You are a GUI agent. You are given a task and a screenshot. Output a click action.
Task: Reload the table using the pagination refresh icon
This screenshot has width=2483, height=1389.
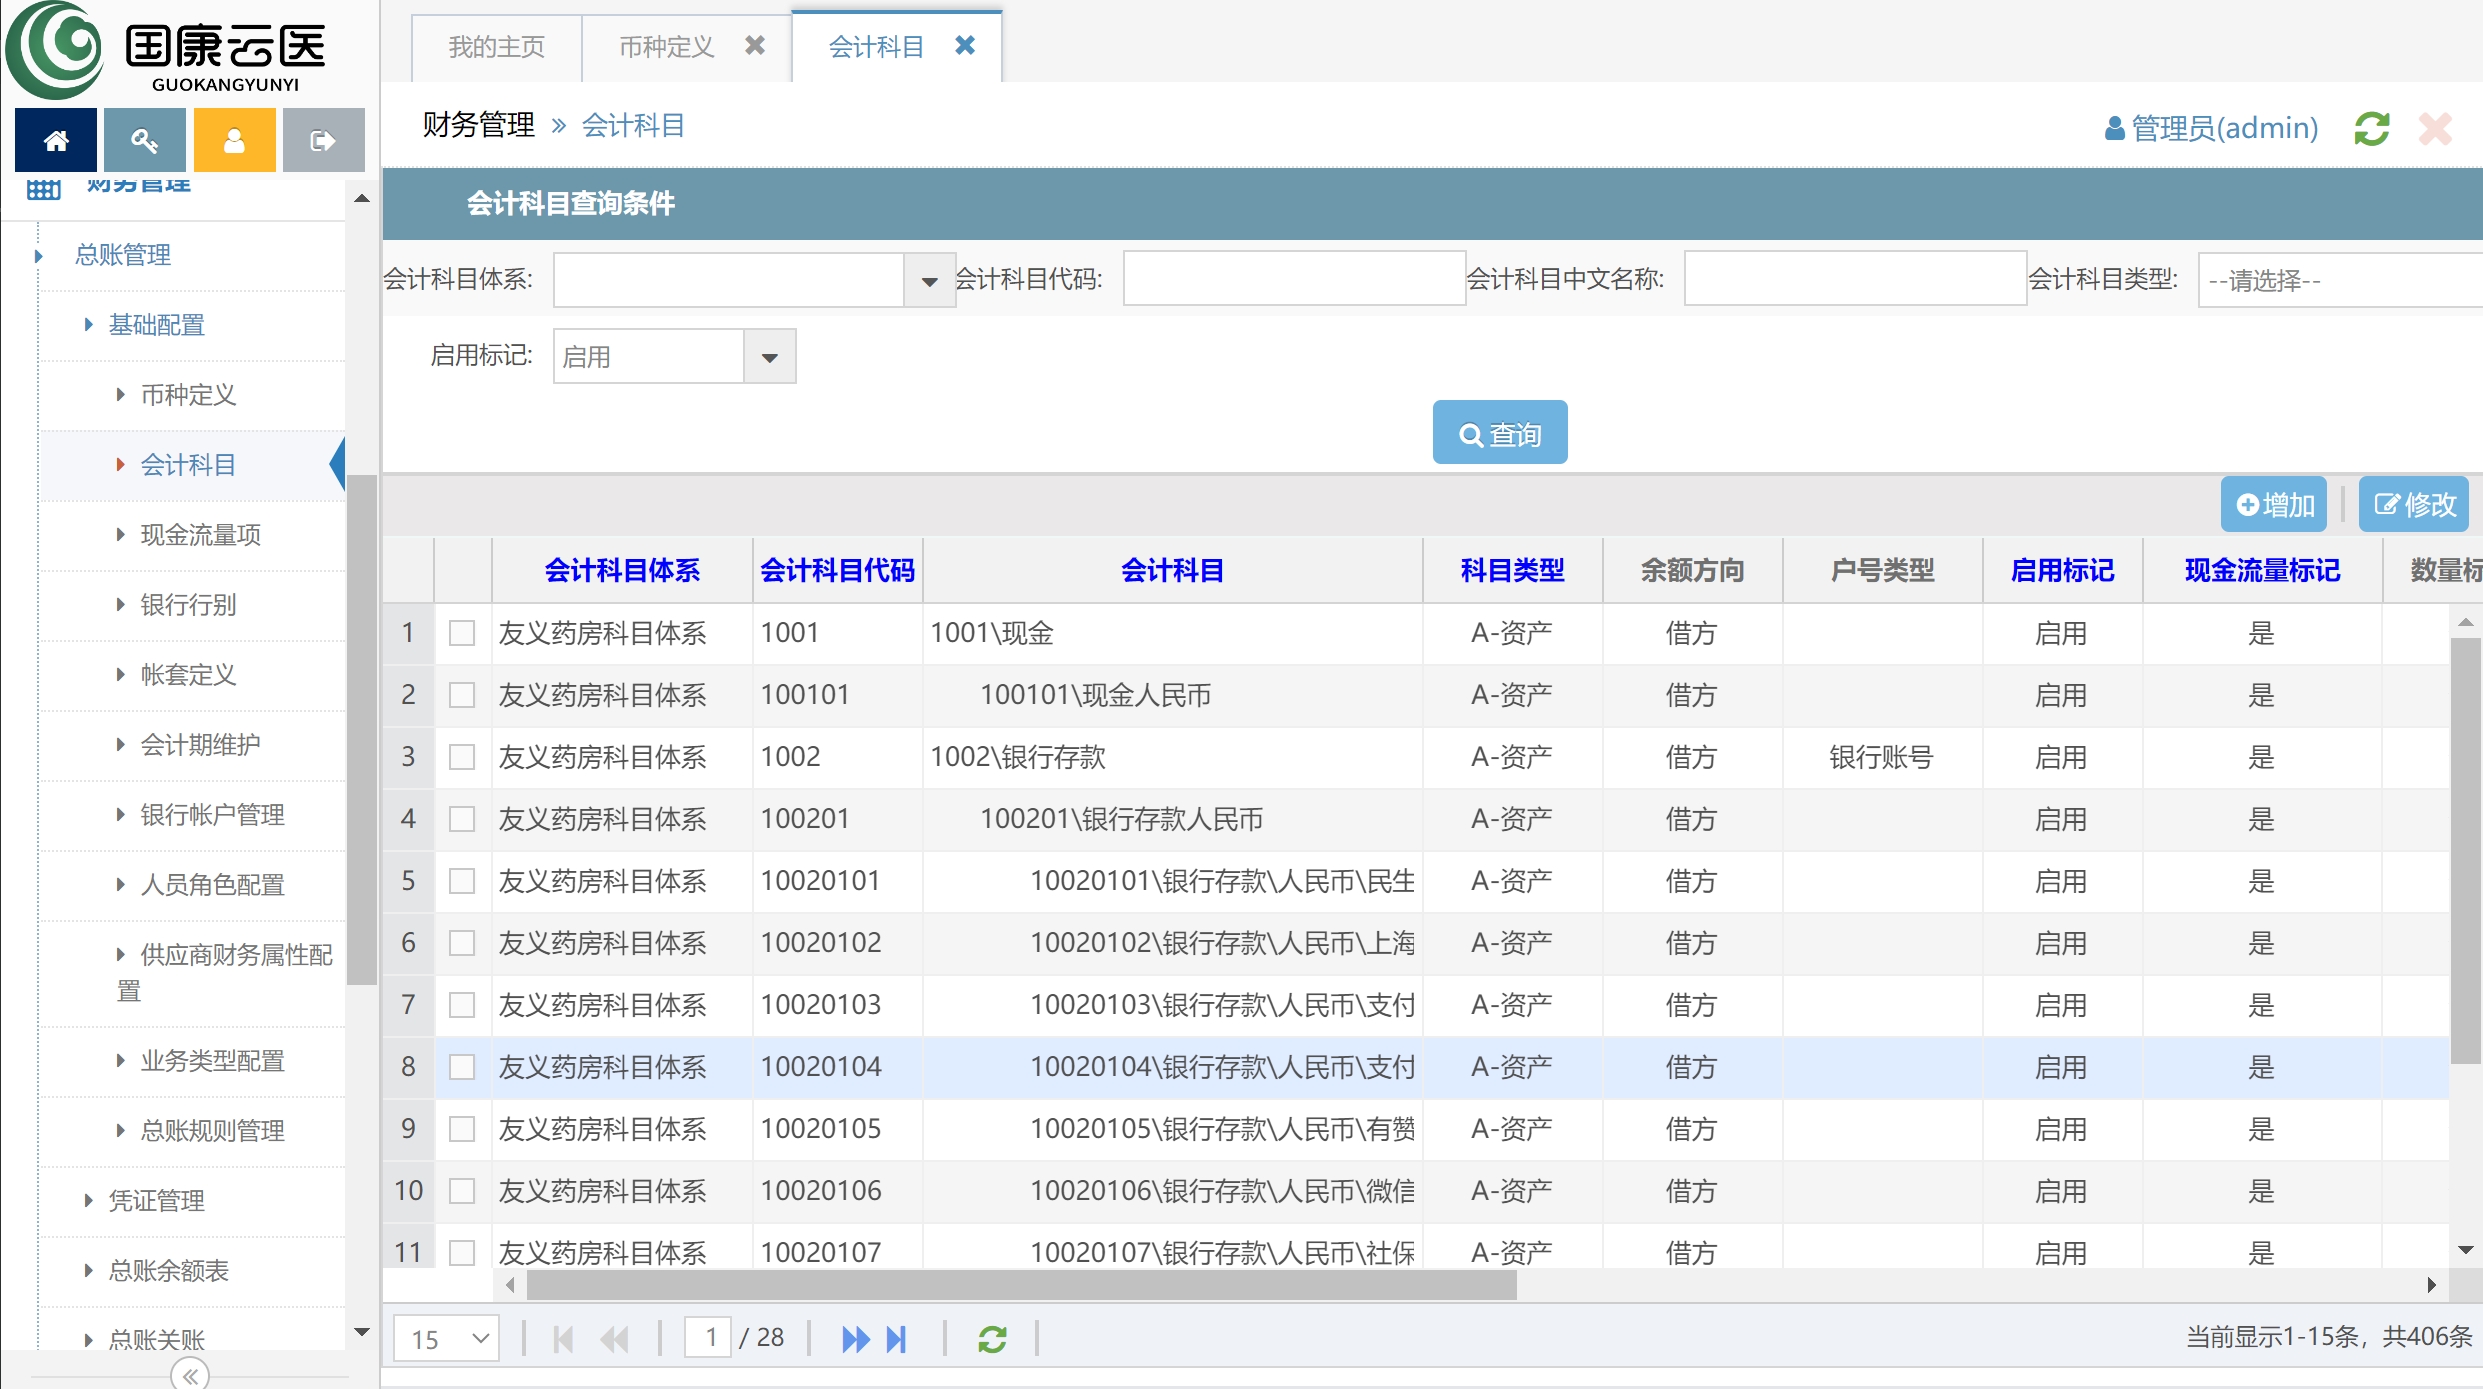(992, 1339)
